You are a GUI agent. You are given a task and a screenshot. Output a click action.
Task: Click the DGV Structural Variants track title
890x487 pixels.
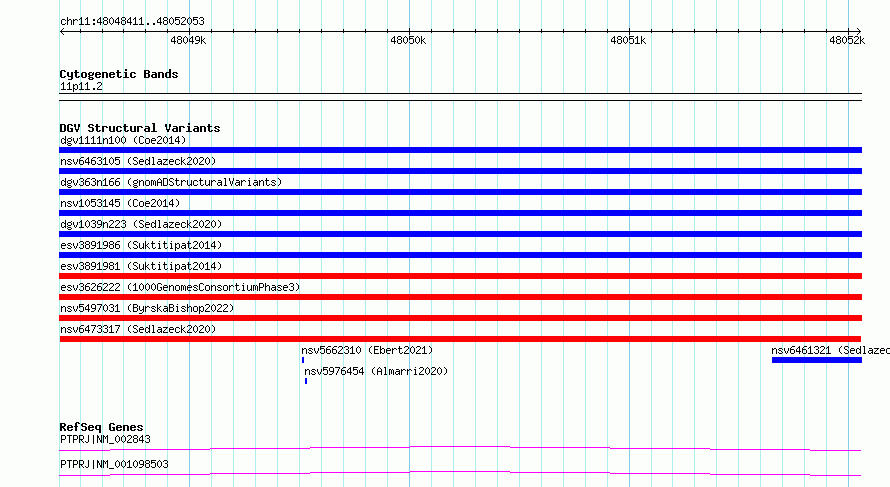tap(140, 128)
